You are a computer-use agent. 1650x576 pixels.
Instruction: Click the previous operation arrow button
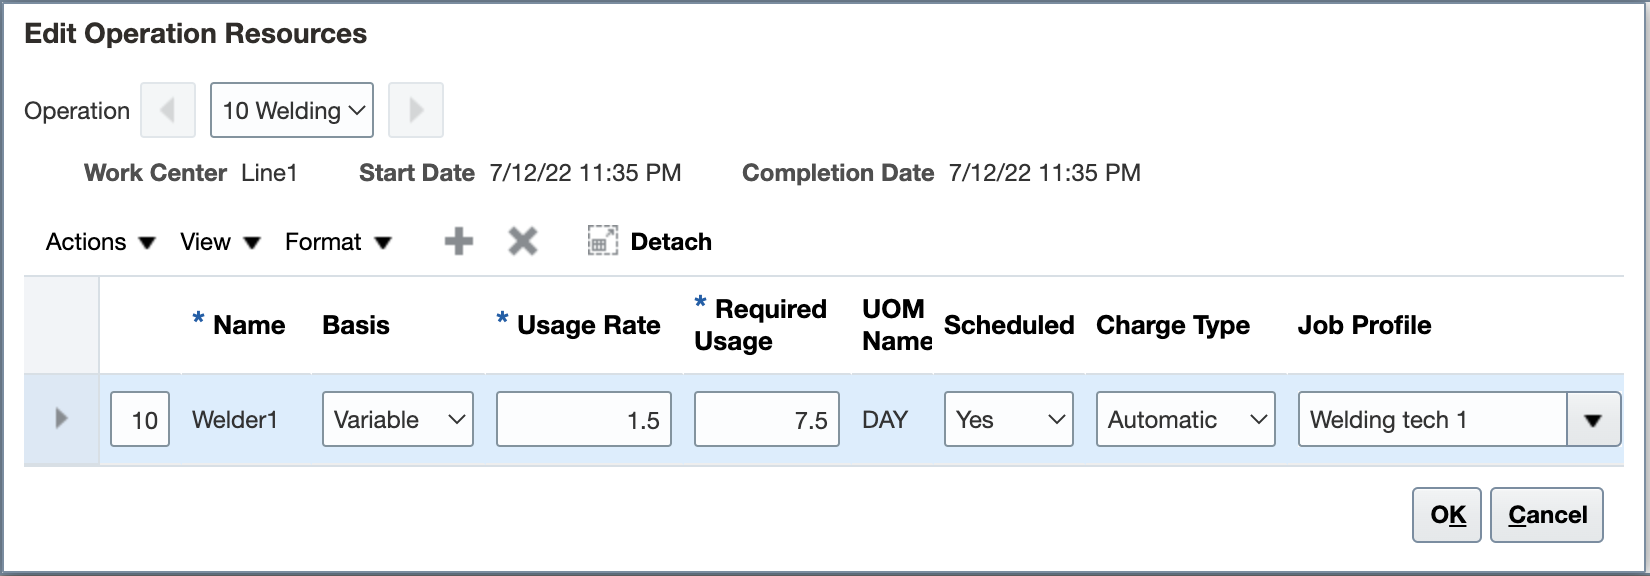(168, 110)
